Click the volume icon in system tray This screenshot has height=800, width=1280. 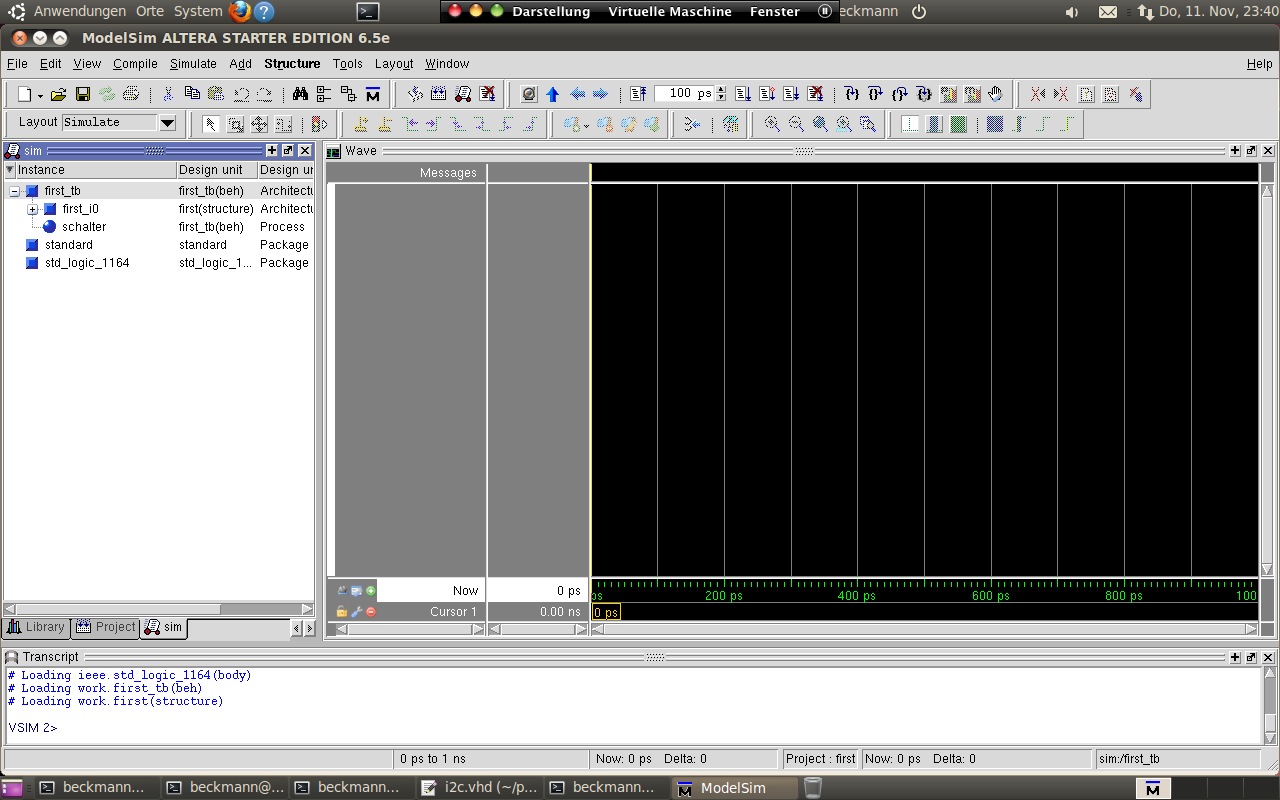pyautogui.click(x=1072, y=12)
